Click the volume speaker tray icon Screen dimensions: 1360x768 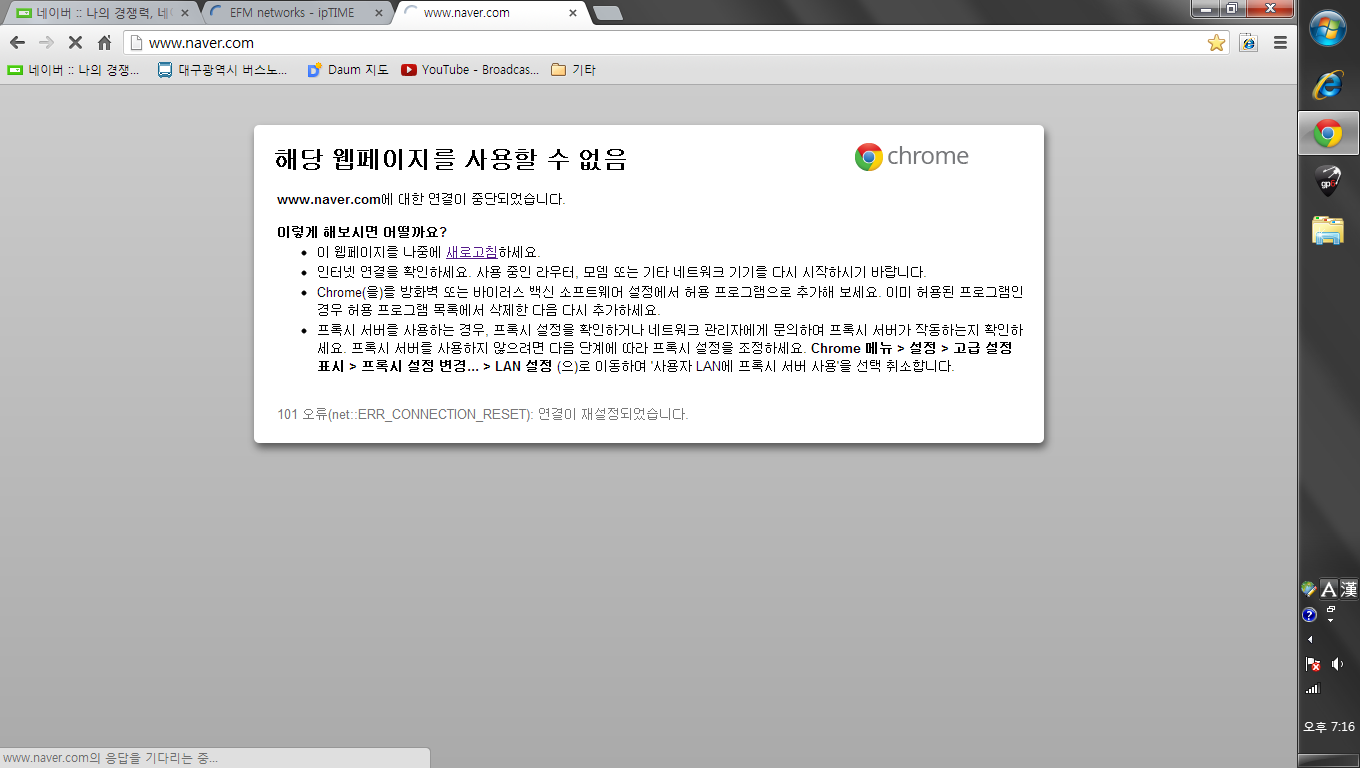pyautogui.click(x=1338, y=664)
